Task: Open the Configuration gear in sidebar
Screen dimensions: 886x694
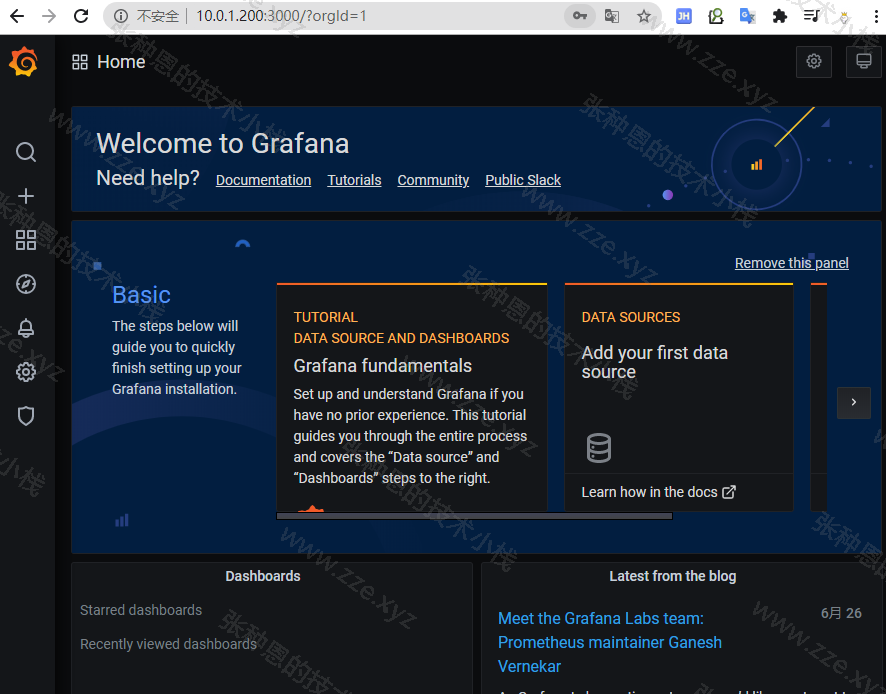Action: click(25, 372)
